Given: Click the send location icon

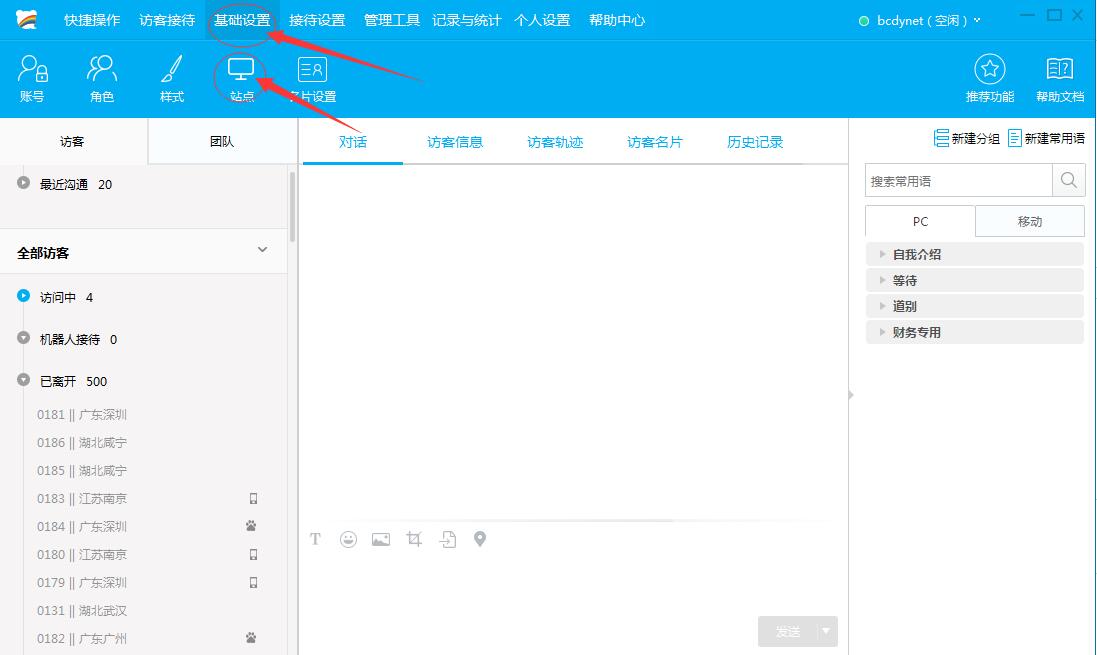Looking at the screenshot, I should tap(480, 539).
